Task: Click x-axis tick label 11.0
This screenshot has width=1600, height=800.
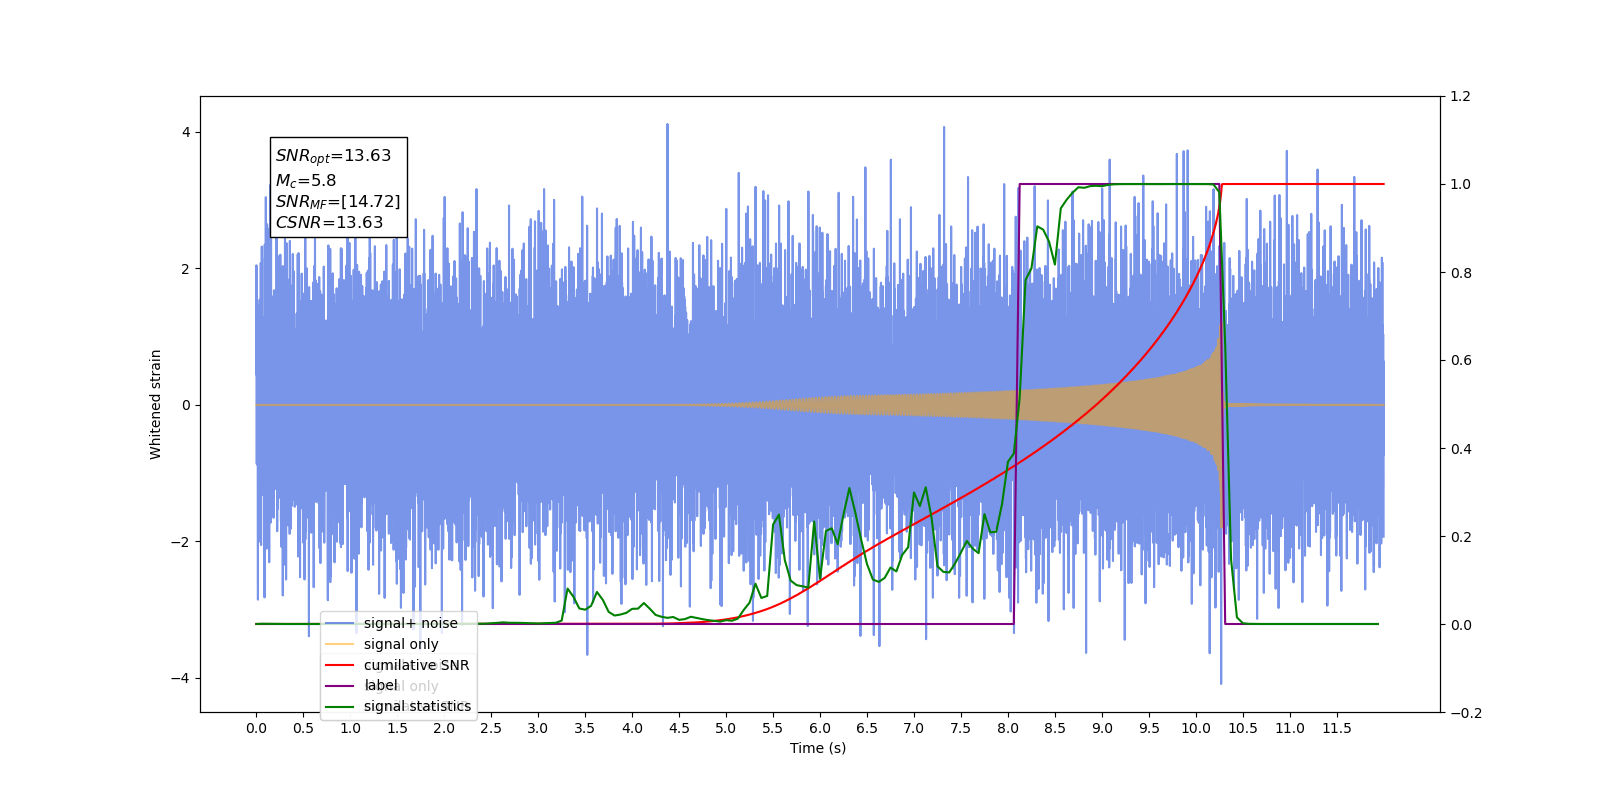Action: pyautogui.click(x=1290, y=728)
